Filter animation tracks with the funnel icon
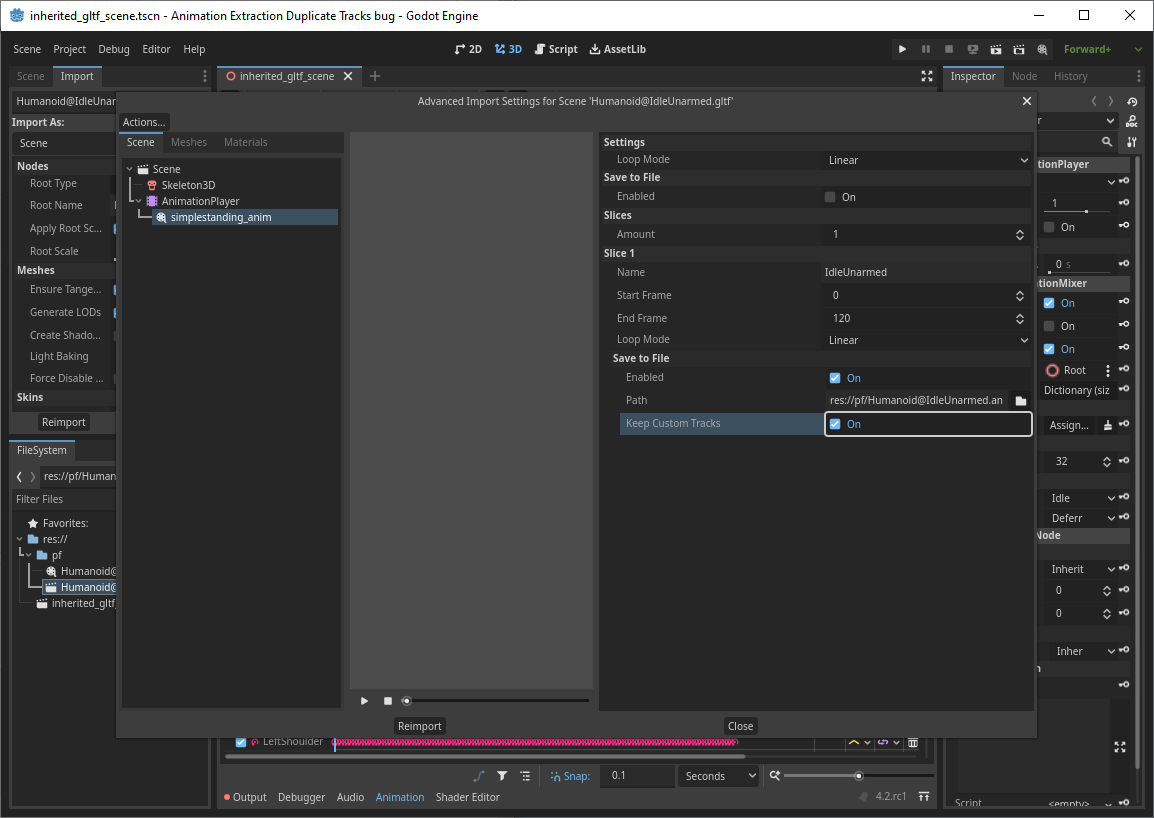 501,775
